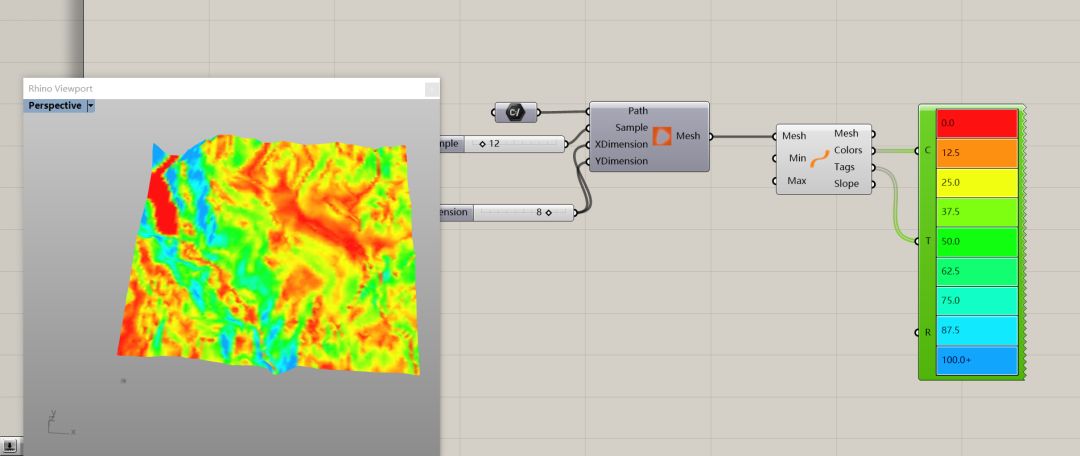This screenshot has height=456, width=1080.
Task: Click the Min input on slope component
Action: [796, 158]
